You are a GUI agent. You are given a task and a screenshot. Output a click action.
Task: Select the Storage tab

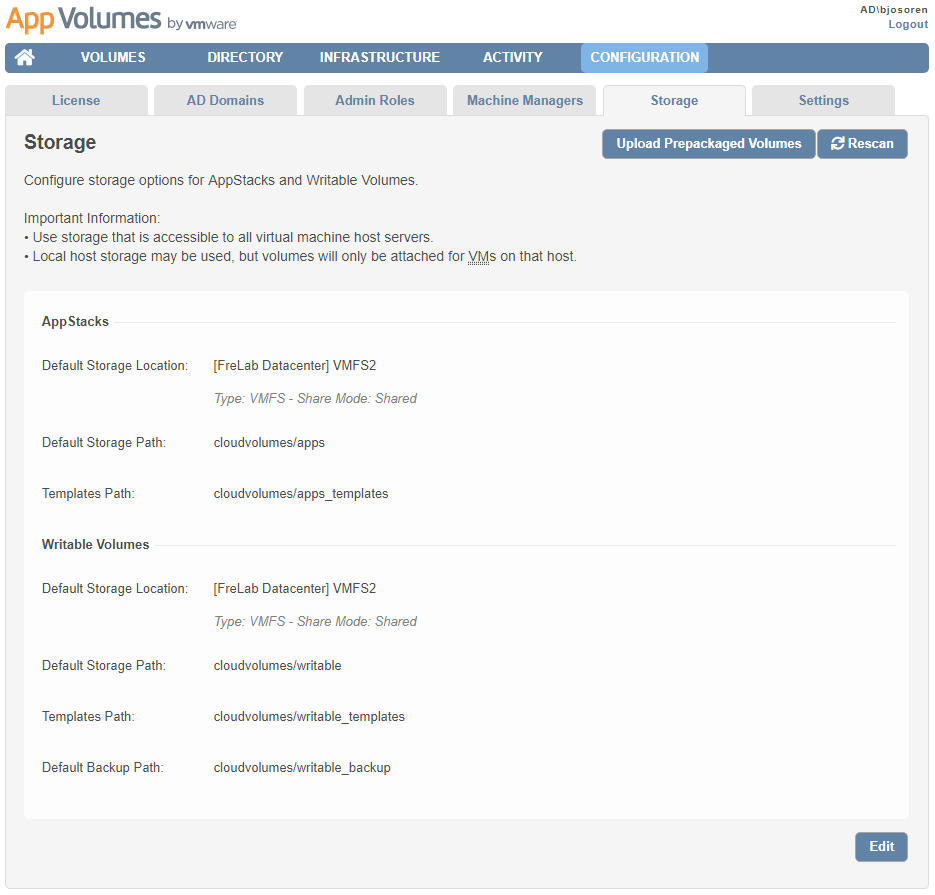click(x=674, y=100)
